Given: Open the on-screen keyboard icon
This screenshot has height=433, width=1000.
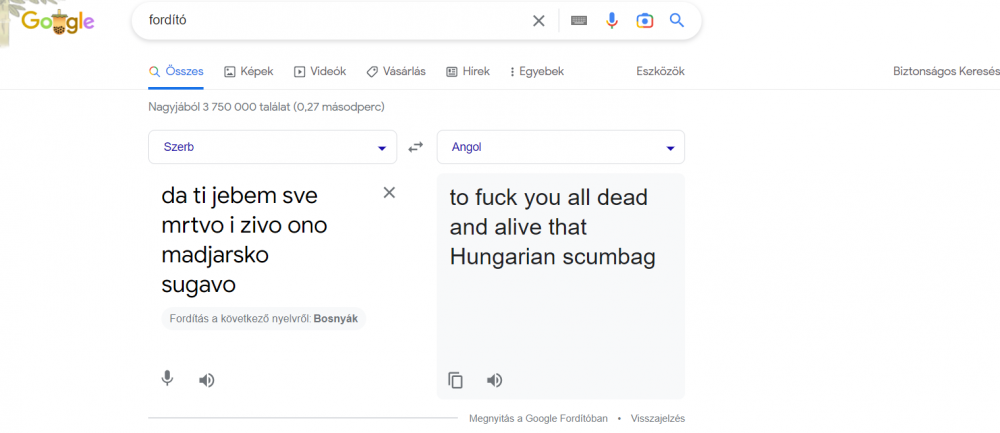Looking at the screenshot, I should tap(579, 21).
